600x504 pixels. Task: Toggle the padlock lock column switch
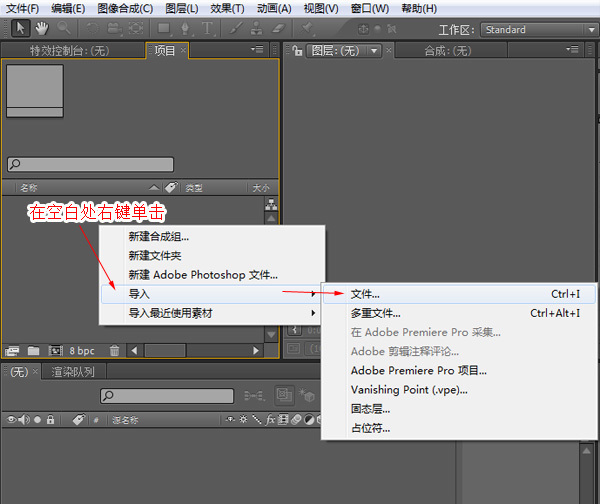pos(50,420)
